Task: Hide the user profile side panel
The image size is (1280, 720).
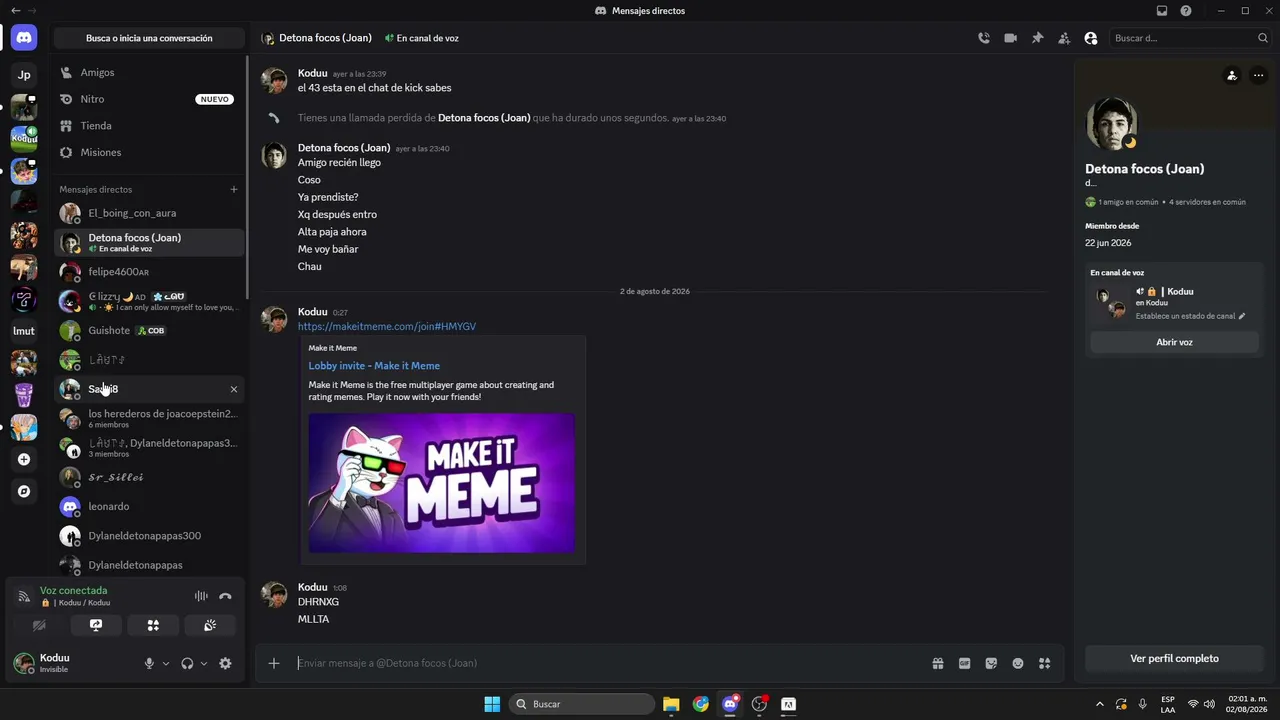Action: (1091, 38)
